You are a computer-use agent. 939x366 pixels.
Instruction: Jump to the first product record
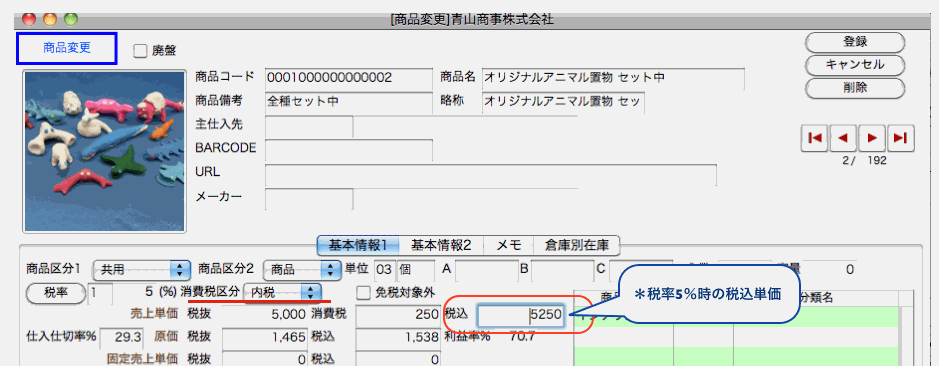point(814,138)
